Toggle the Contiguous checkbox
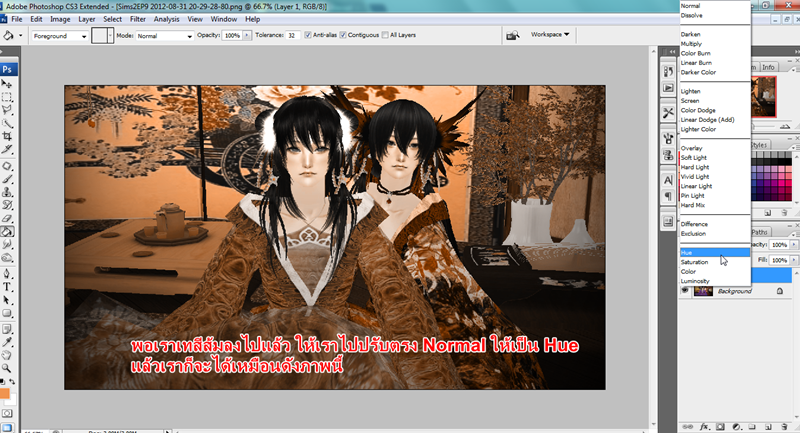The width and height of the screenshot is (800, 433). click(x=343, y=35)
